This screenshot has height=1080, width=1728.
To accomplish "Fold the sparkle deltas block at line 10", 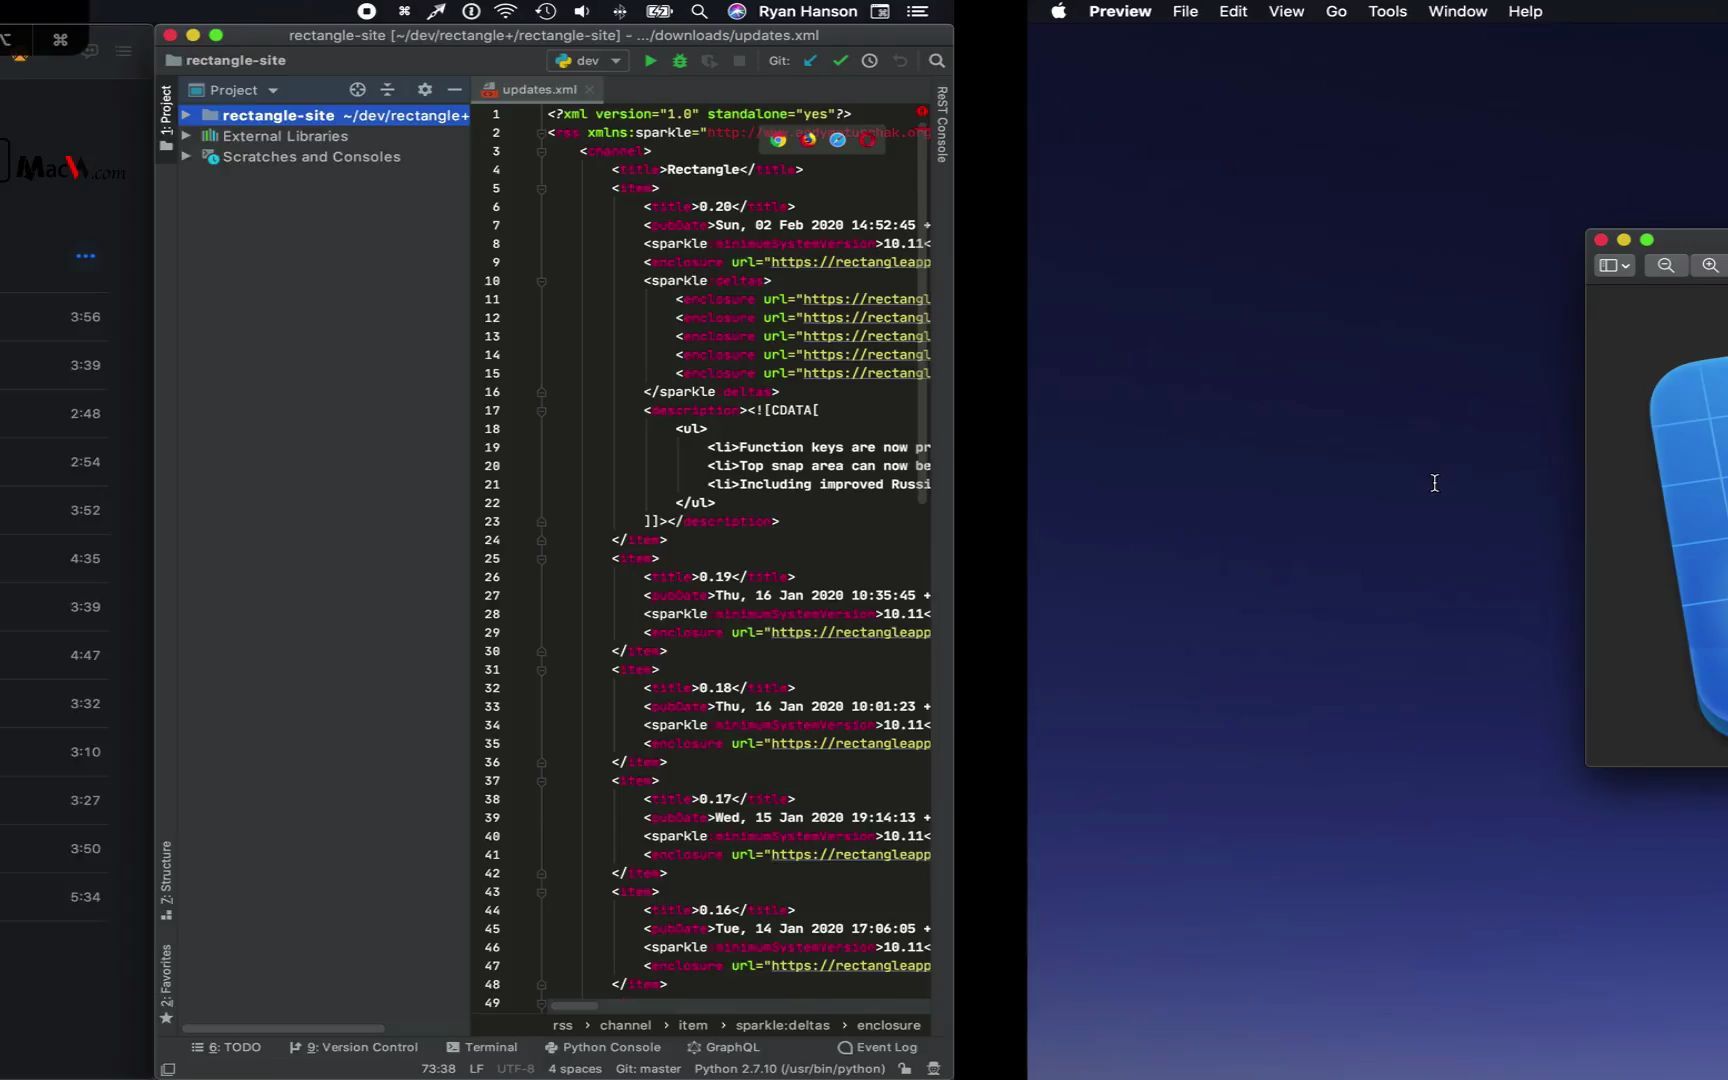I will pyautogui.click(x=541, y=281).
